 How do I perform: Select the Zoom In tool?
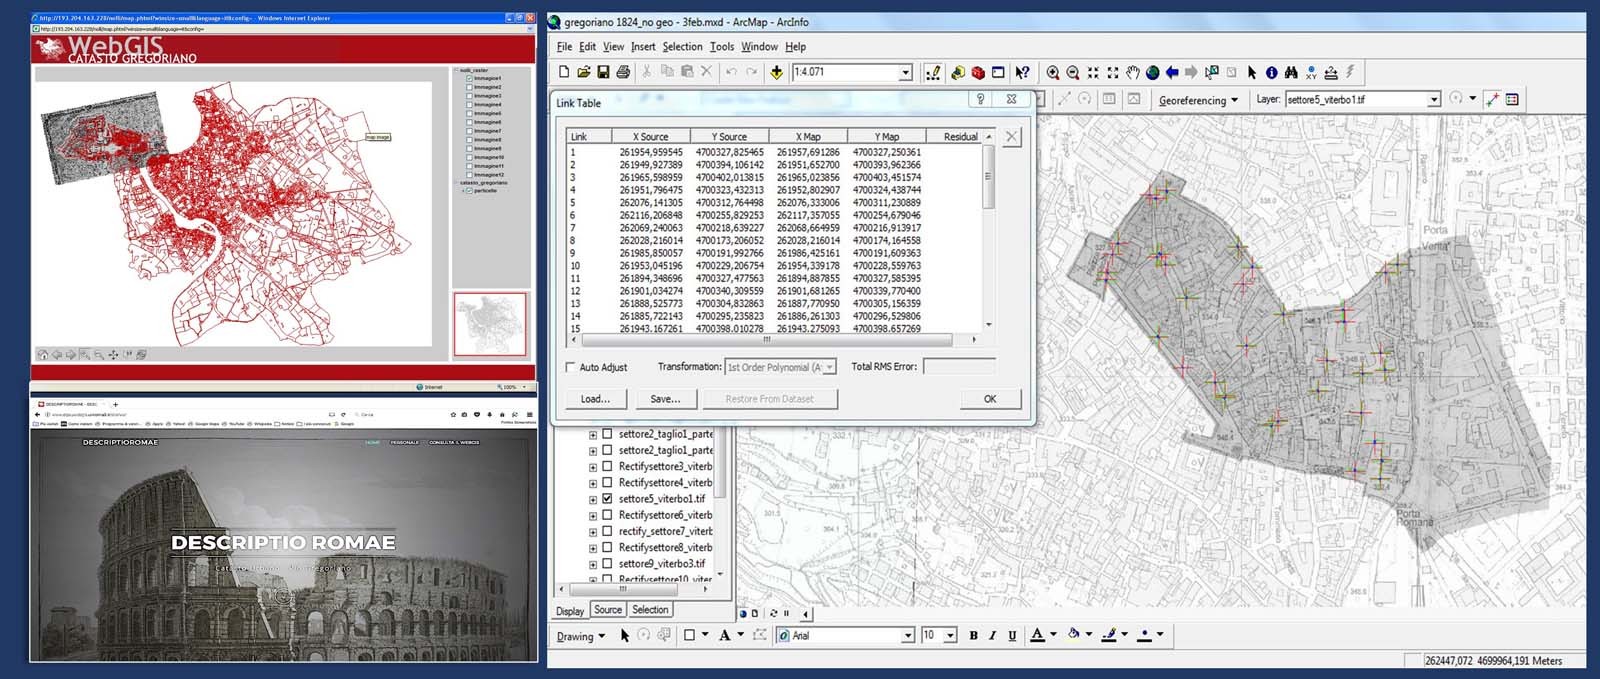tap(1053, 73)
